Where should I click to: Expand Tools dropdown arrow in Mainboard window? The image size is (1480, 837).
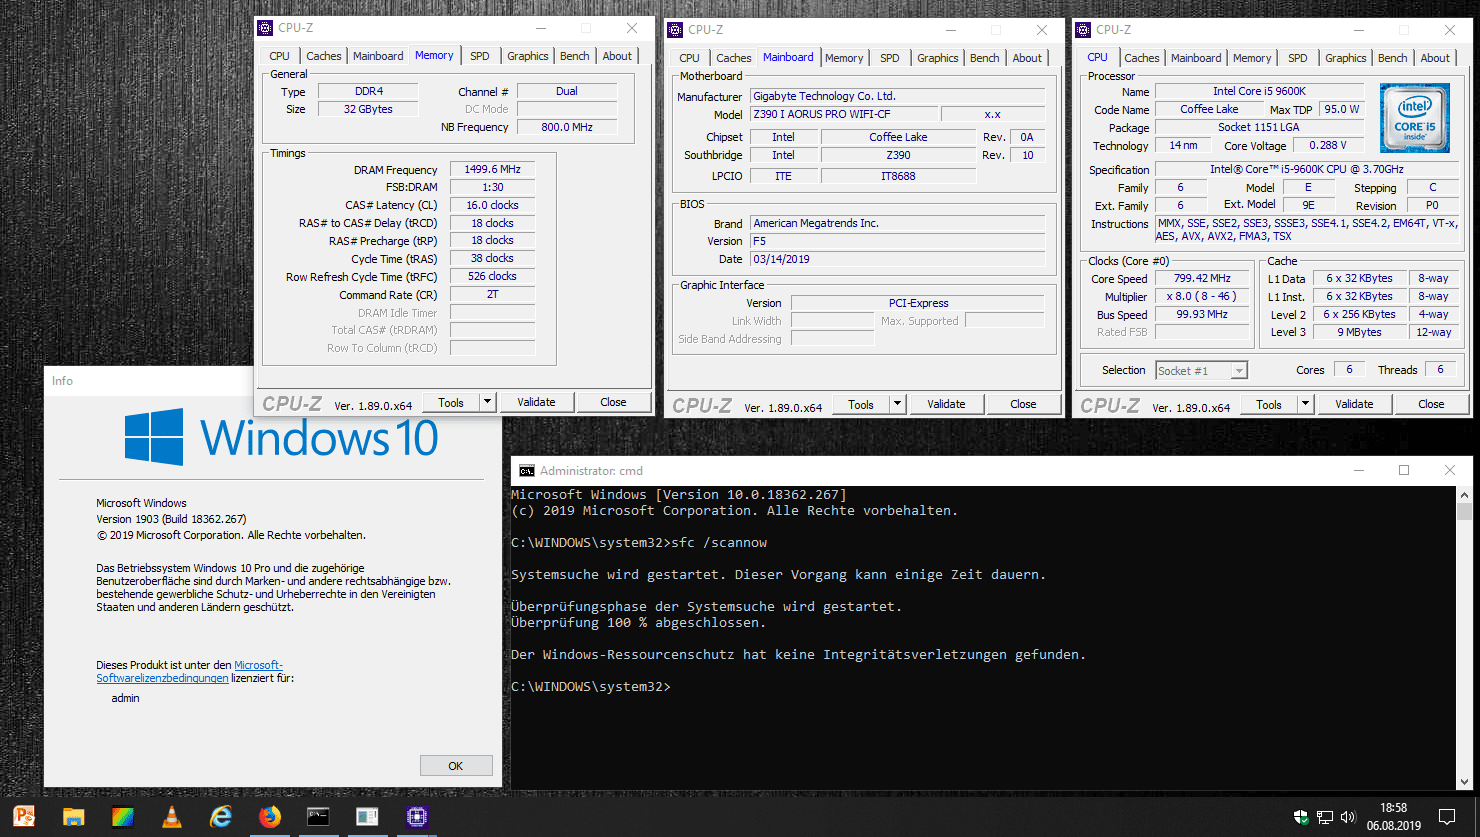(x=898, y=404)
